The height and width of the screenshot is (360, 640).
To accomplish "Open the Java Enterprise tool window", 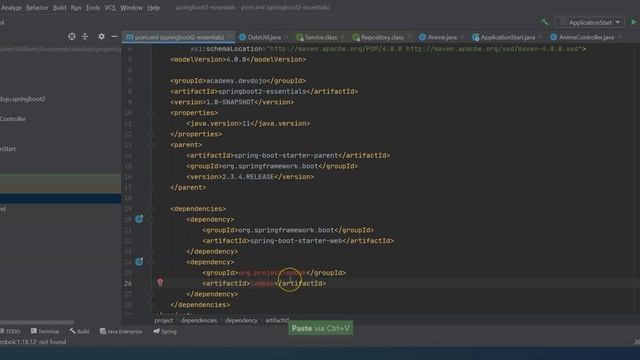I will coord(121,331).
